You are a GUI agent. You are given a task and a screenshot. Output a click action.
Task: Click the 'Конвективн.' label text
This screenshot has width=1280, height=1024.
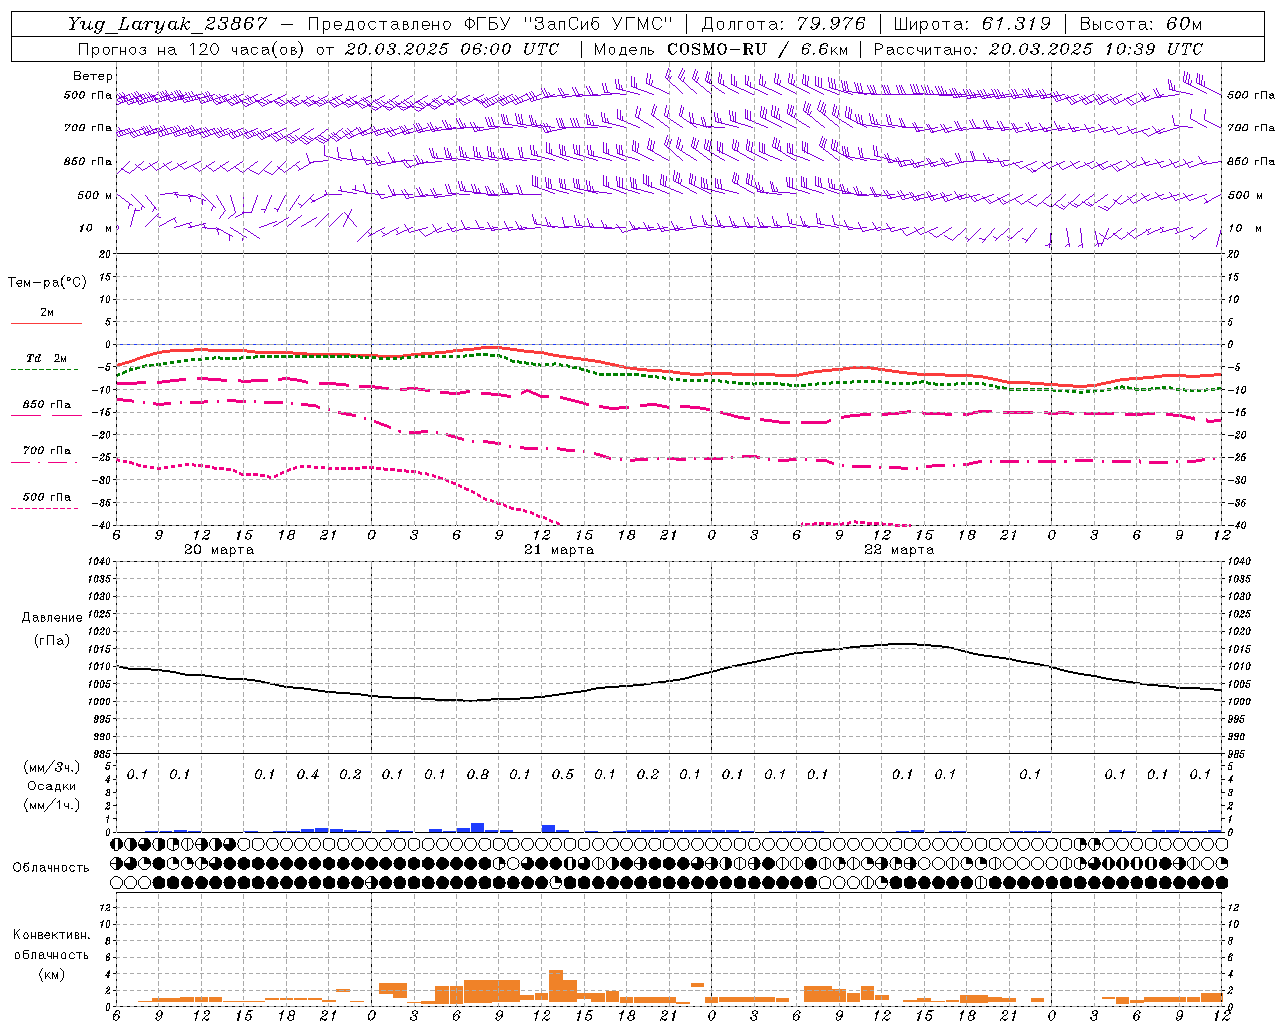(x=51, y=935)
